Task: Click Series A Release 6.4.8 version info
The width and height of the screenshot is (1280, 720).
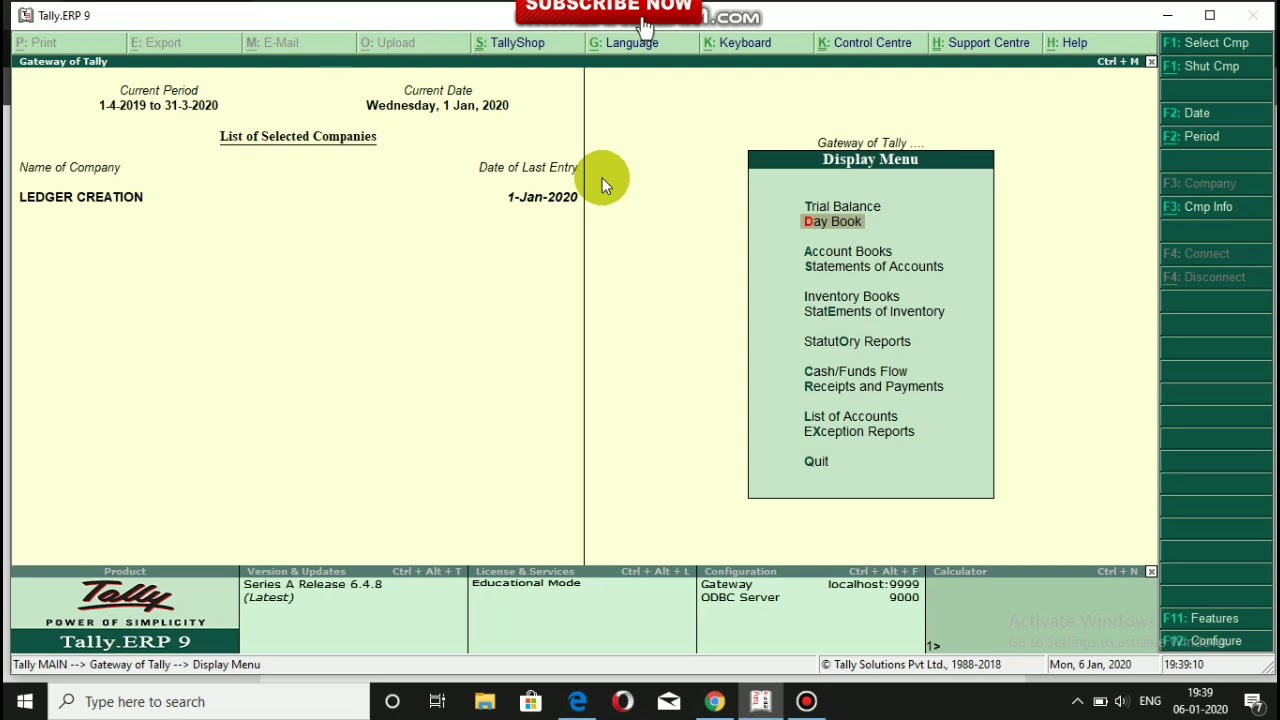Action: (x=312, y=584)
